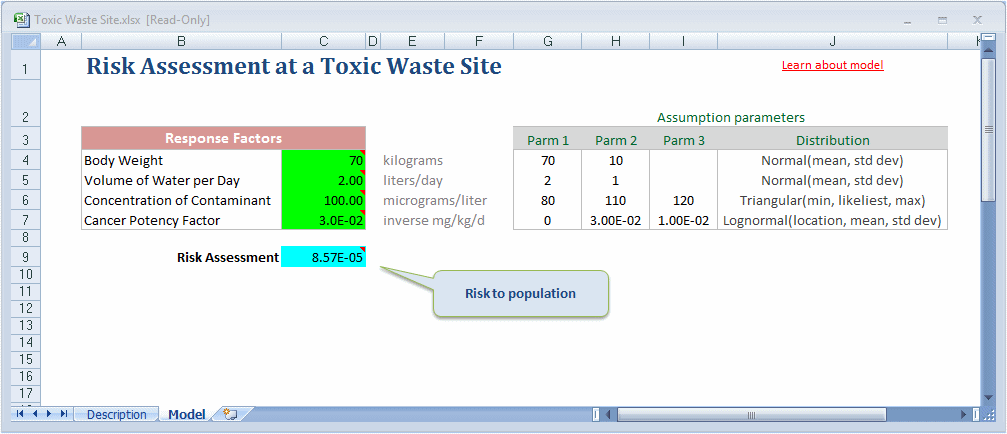
Task: Click the liters/day unit cell
Action: click(413, 180)
